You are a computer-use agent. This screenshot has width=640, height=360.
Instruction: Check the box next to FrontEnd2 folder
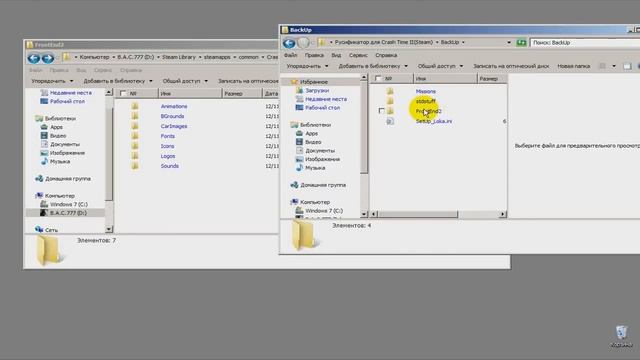click(x=381, y=111)
